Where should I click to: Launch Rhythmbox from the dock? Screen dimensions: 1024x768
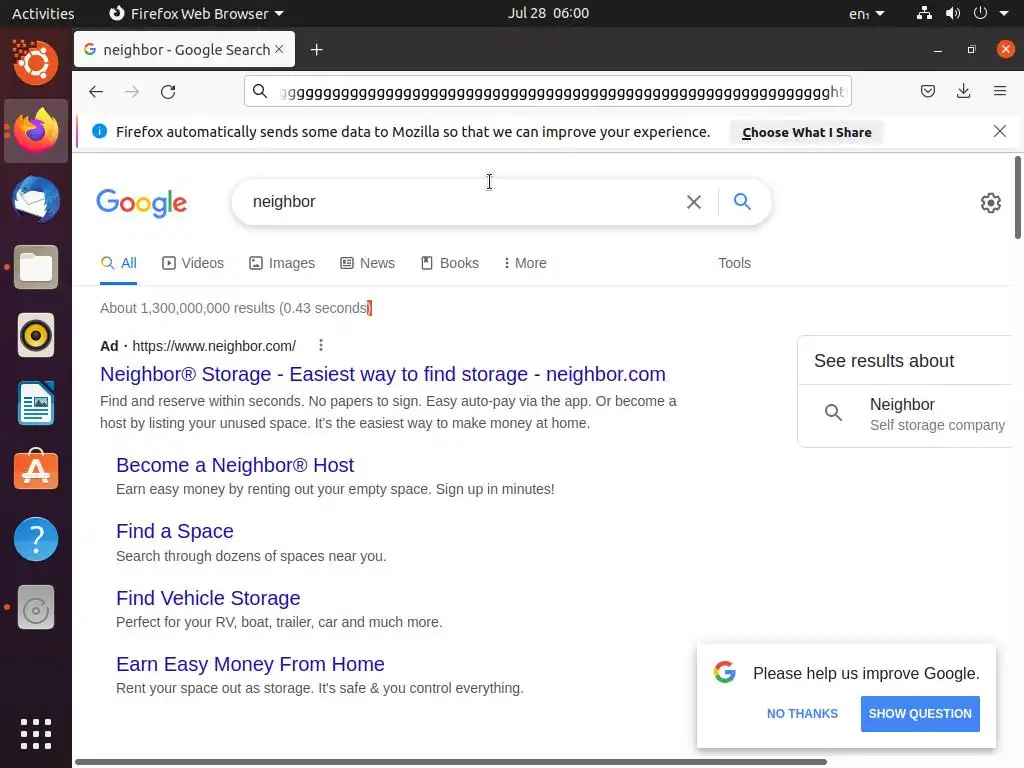pyautogui.click(x=36, y=336)
